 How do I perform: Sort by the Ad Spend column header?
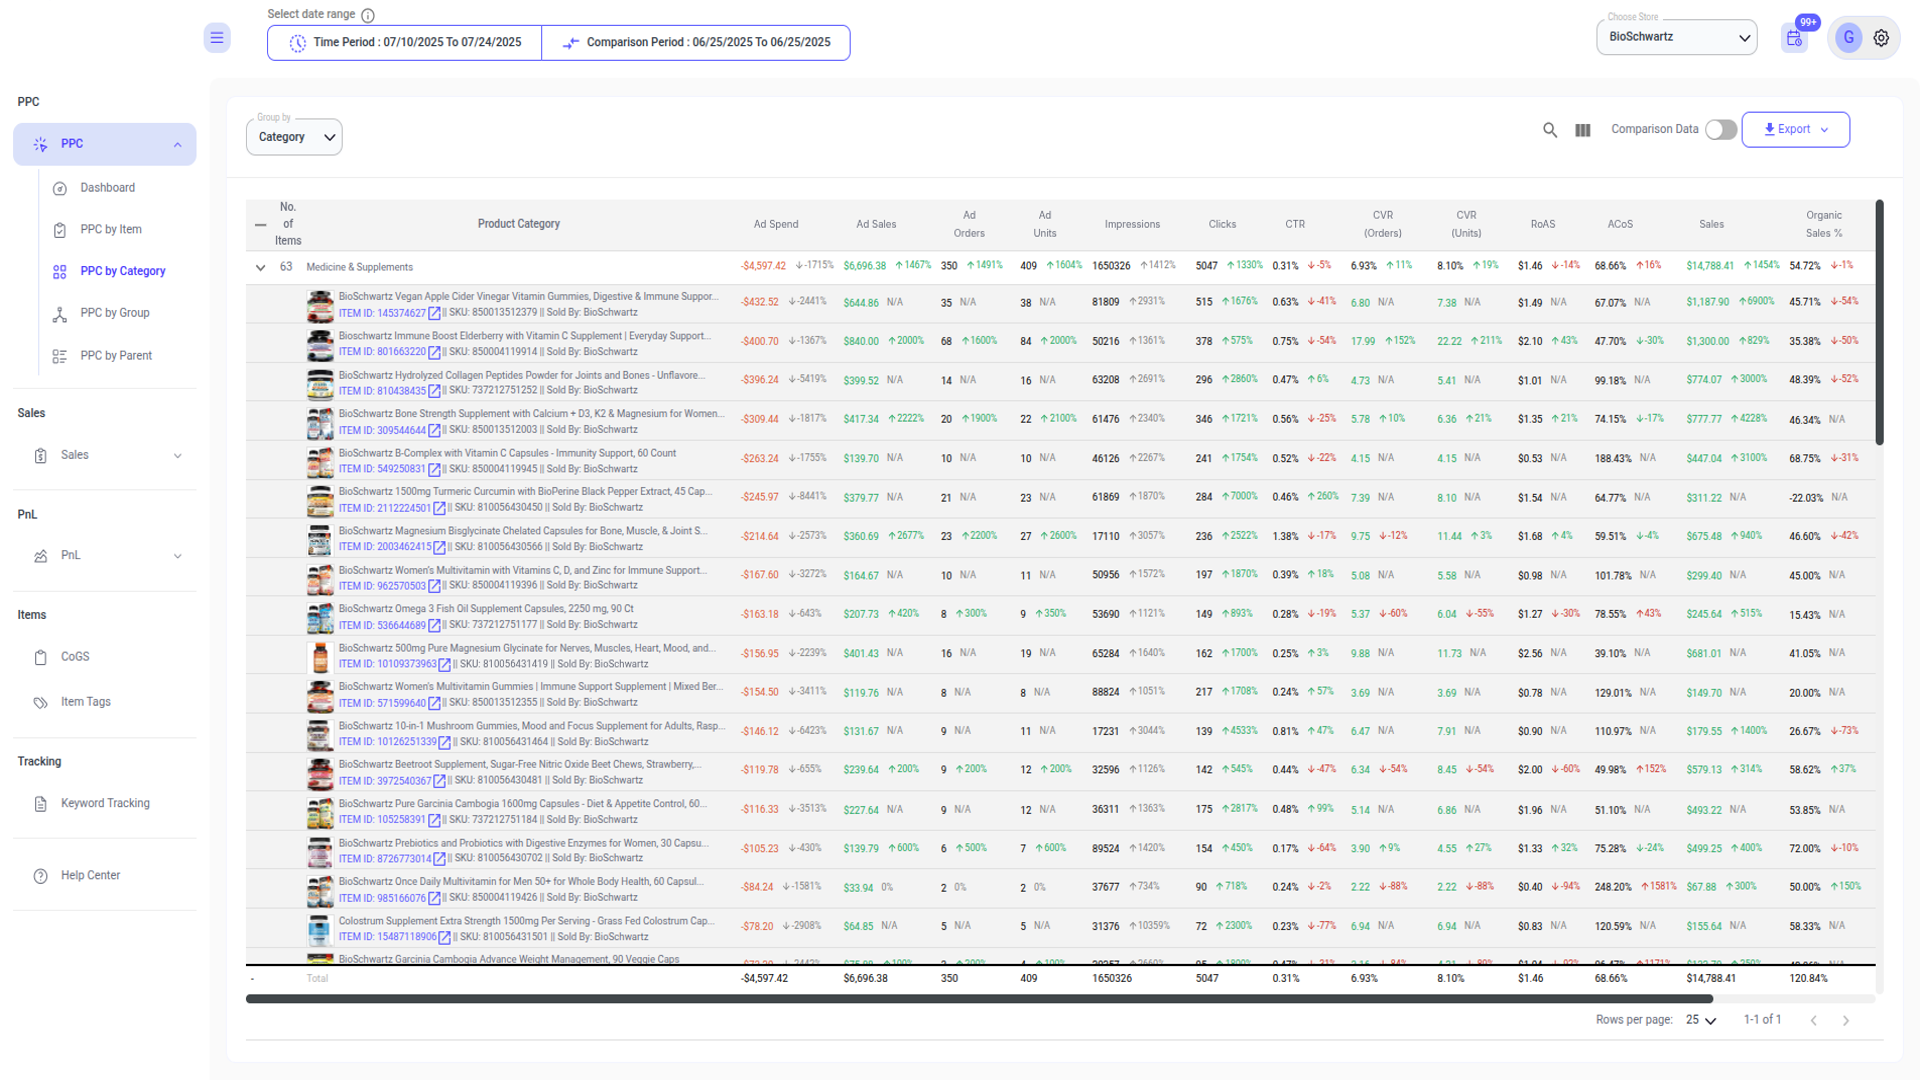click(x=776, y=225)
